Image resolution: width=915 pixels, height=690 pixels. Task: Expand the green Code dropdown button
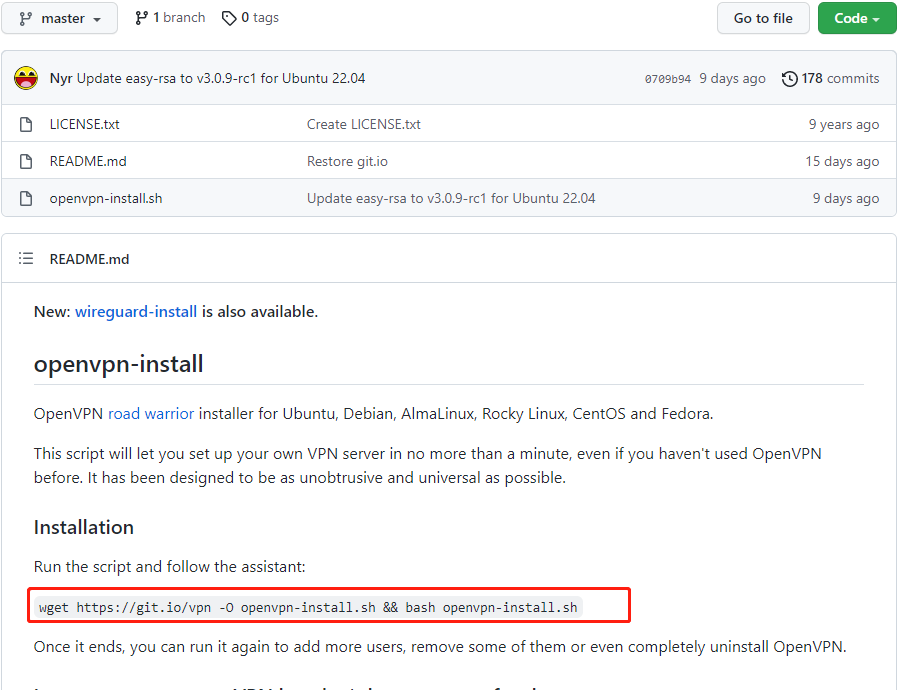click(856, 18)
